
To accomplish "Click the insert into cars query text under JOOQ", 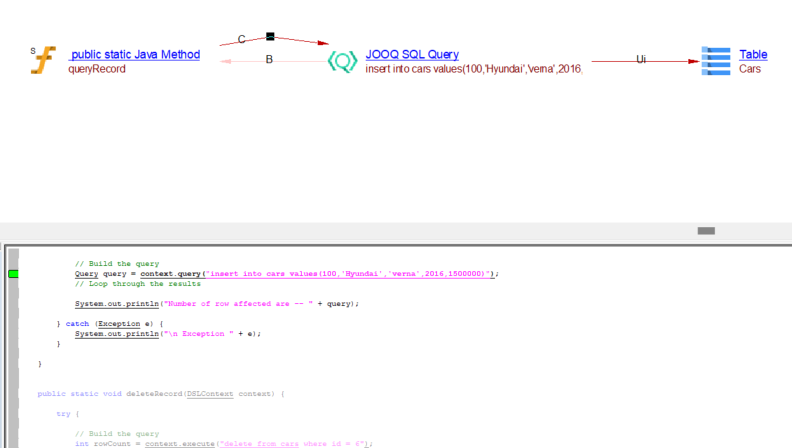I will [473, 69].
